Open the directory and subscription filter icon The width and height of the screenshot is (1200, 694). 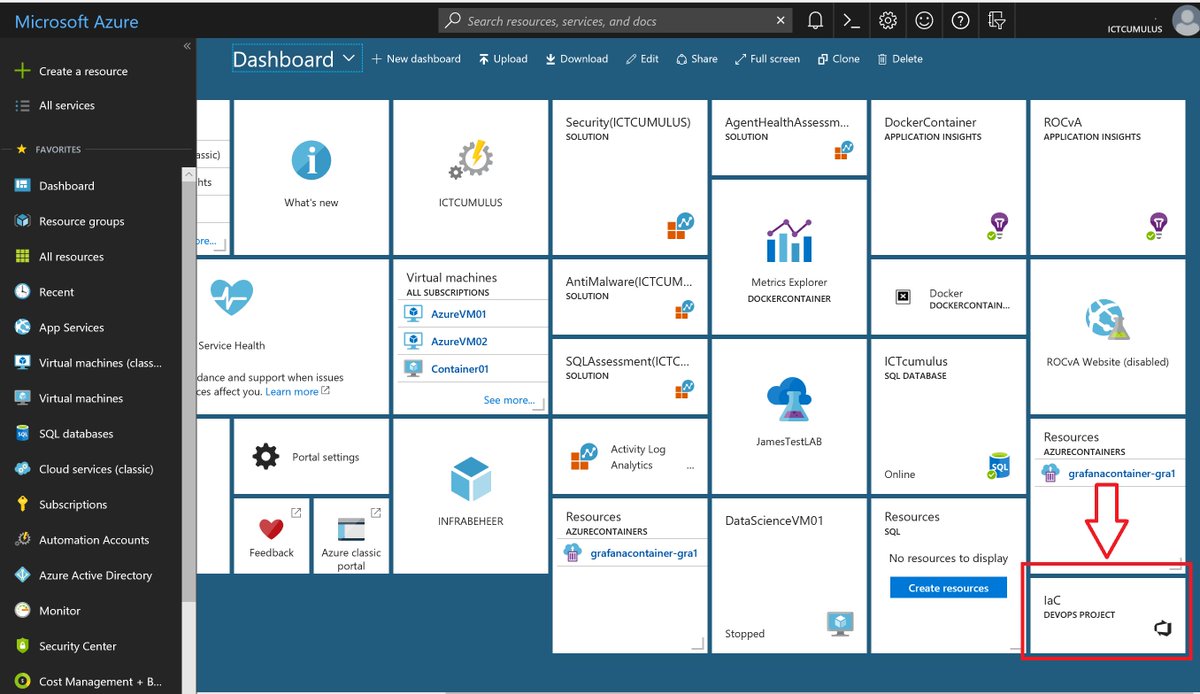click(995, 20)
